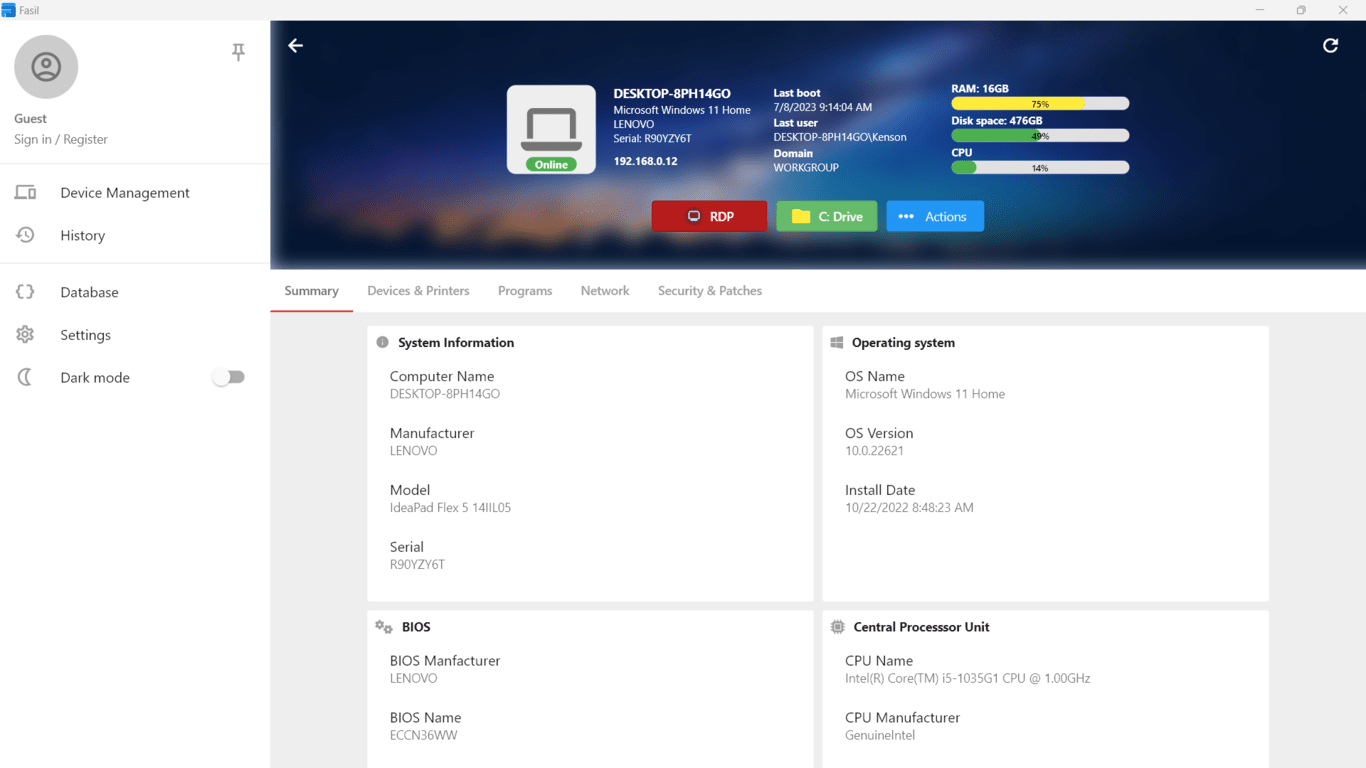Open the Actions menu button

(935, 216)
